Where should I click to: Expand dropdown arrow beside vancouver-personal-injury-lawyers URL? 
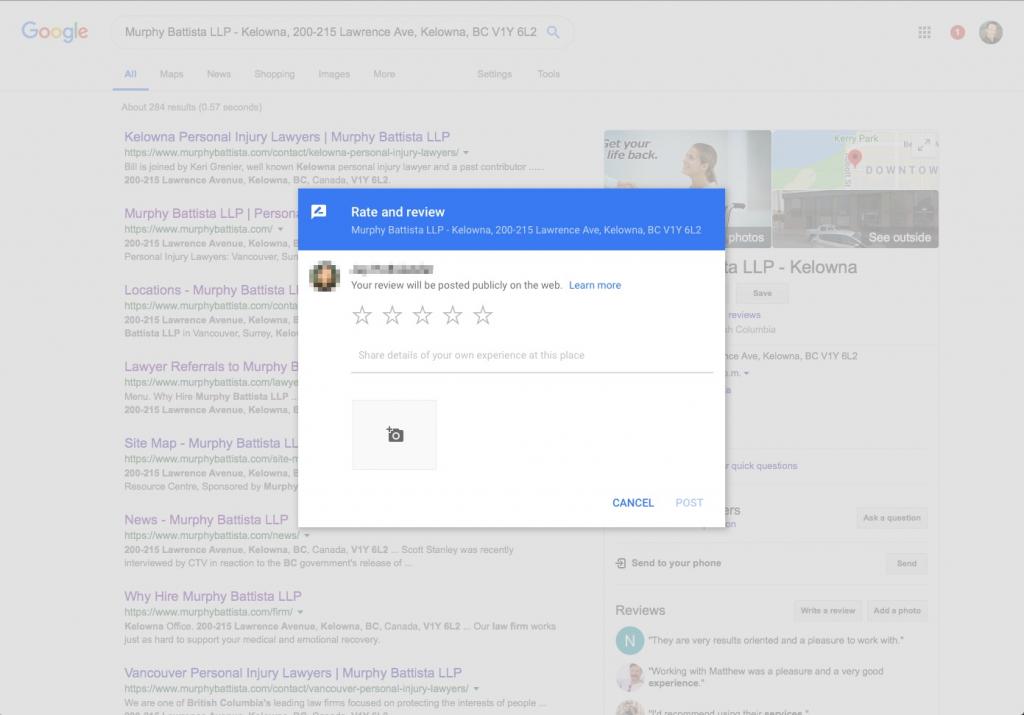point(476,689)
